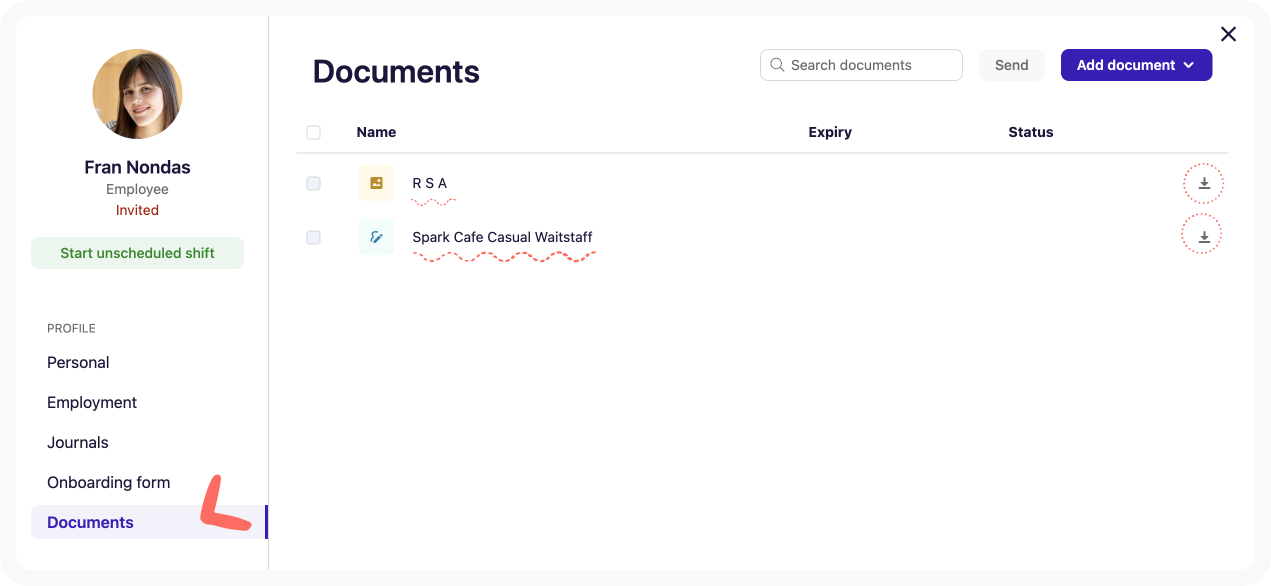Click Fran Nondas's profile photo
1271x586 pixels.
pos(137,94)
